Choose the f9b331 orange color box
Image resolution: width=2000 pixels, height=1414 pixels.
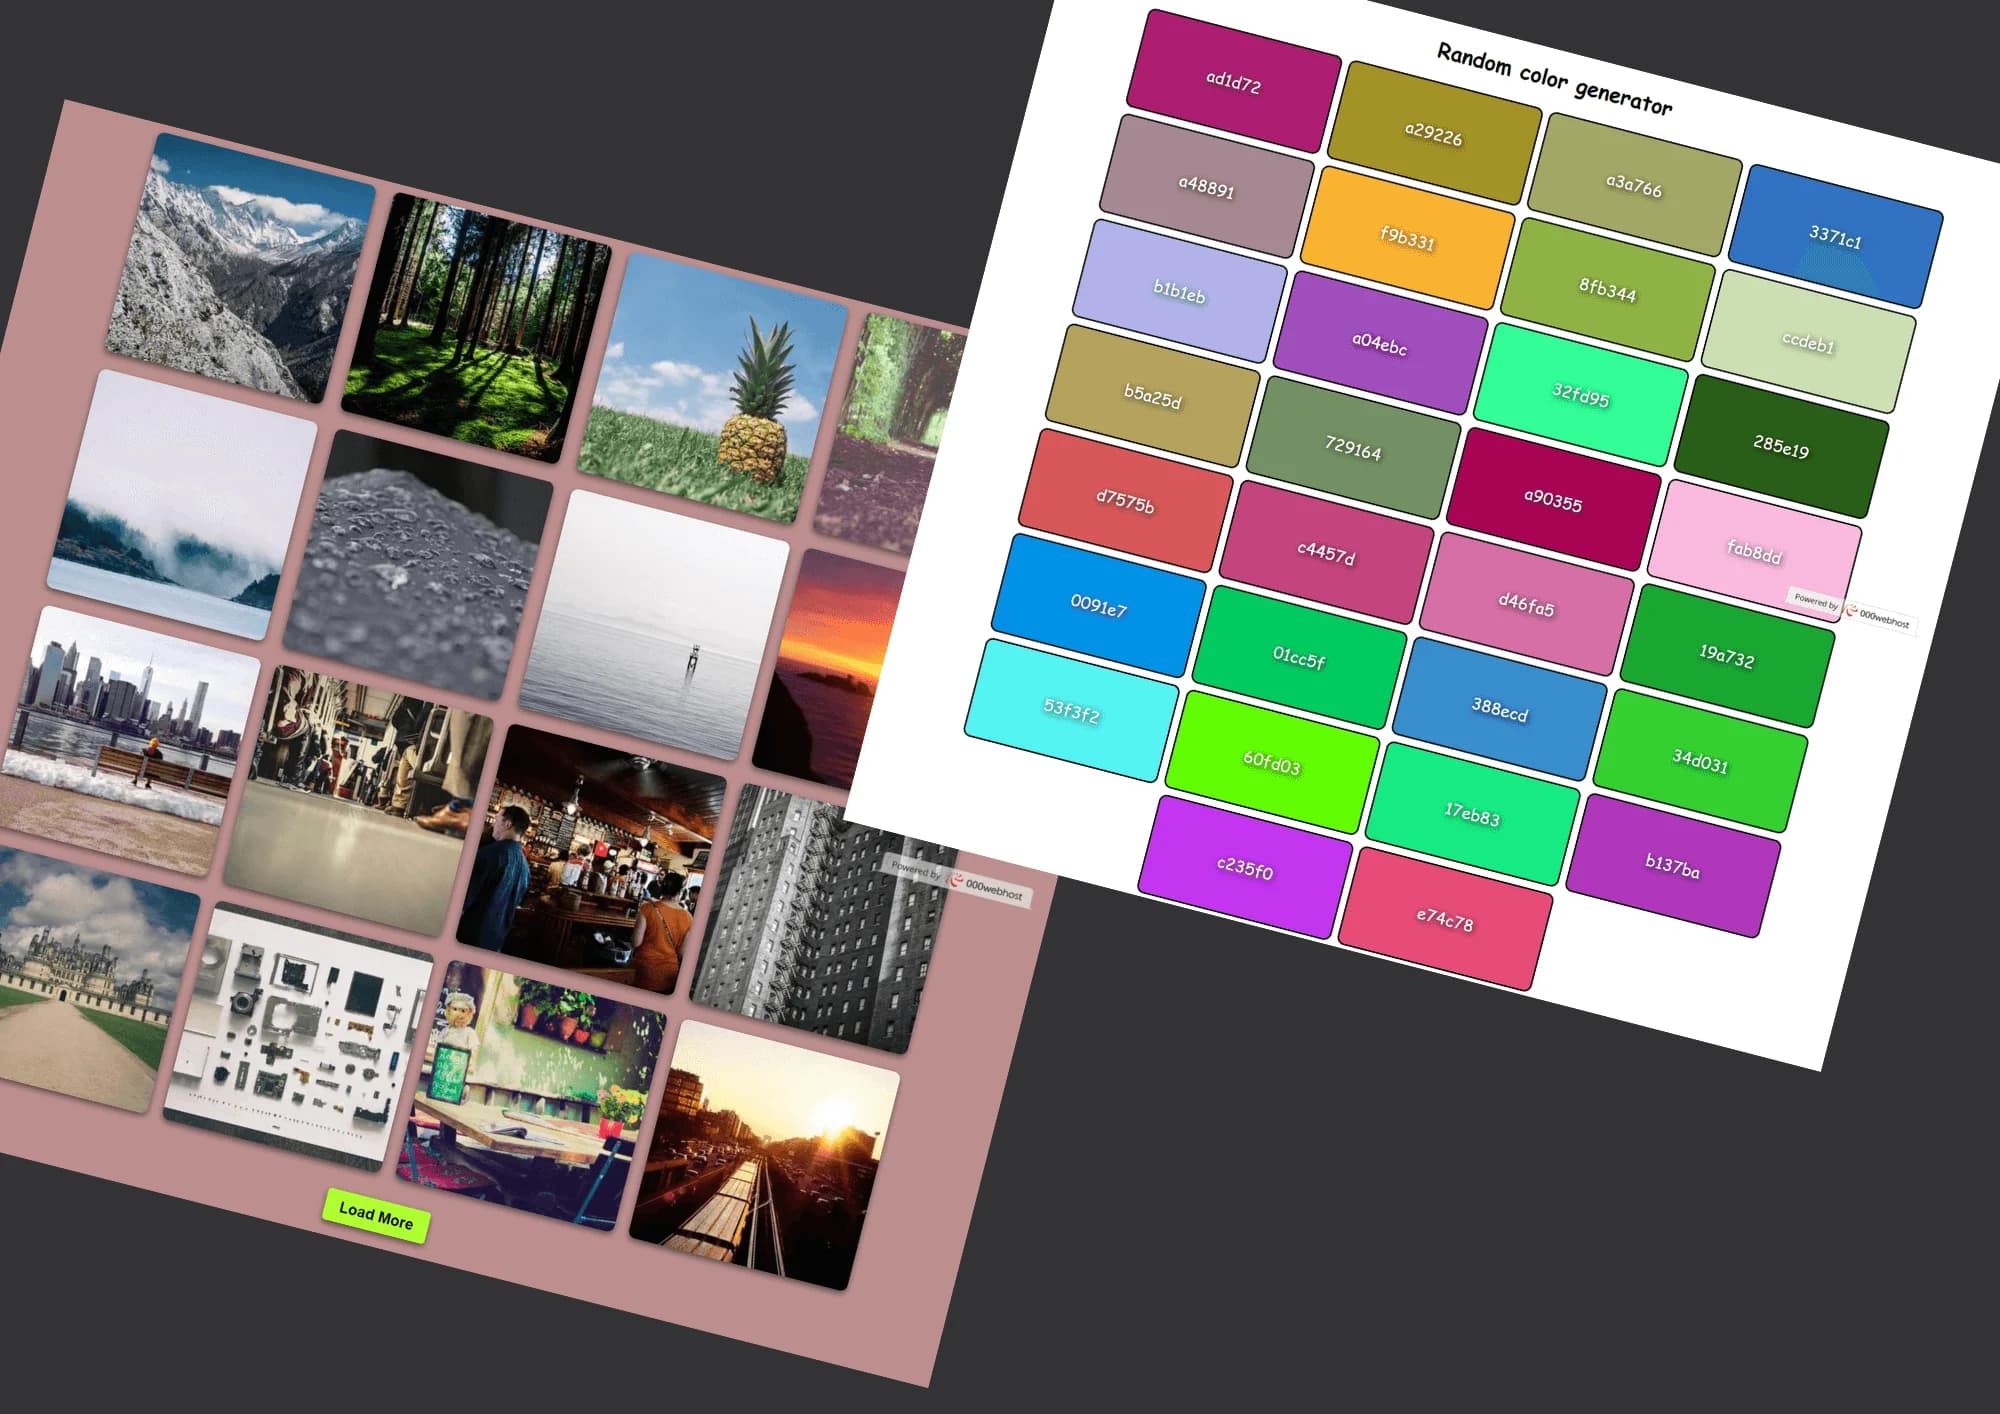(x=1407, y=238)
